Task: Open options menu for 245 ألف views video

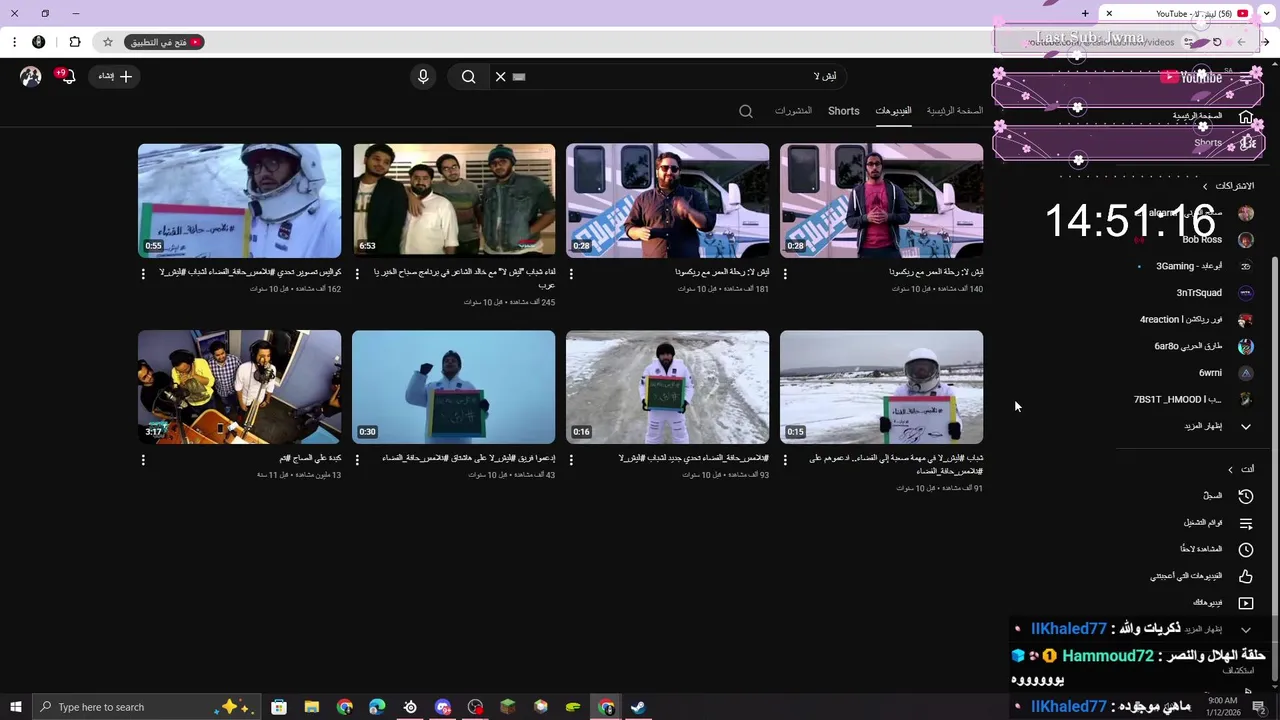Action: tap(357, 273)
